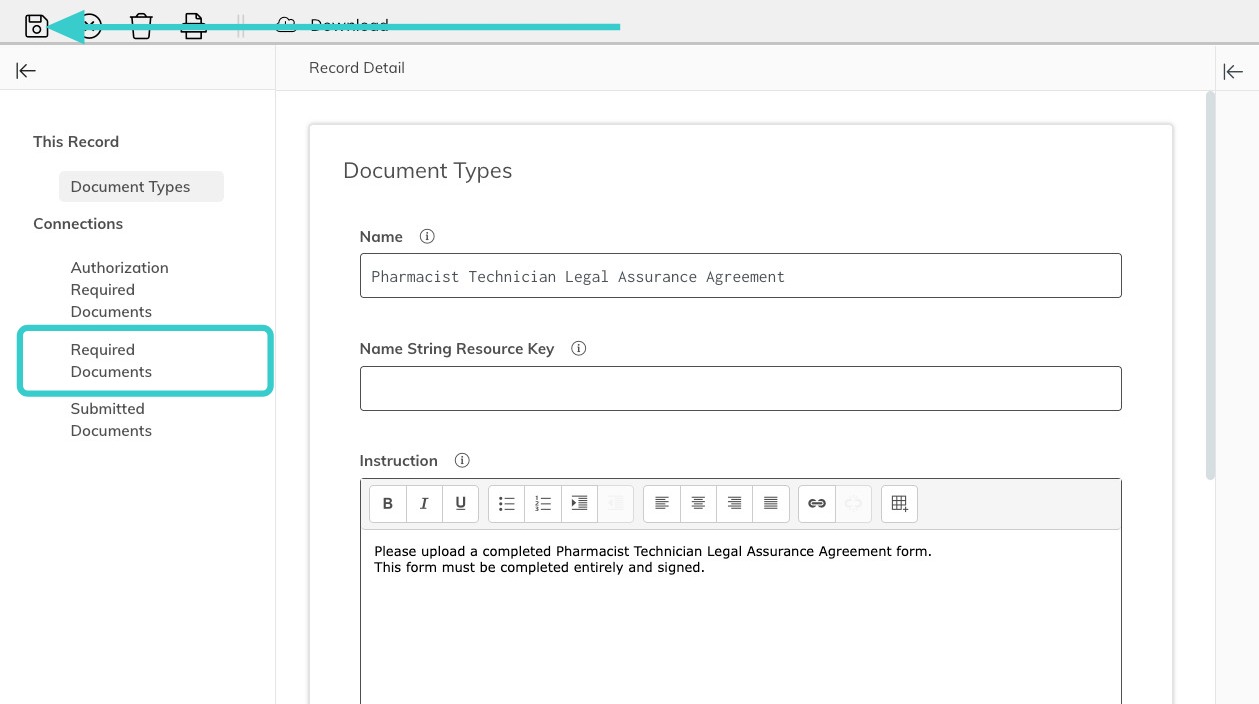The image size is (1259, 704).
Task: Toggle bold in Instruction editor
Action: [388, 504]
